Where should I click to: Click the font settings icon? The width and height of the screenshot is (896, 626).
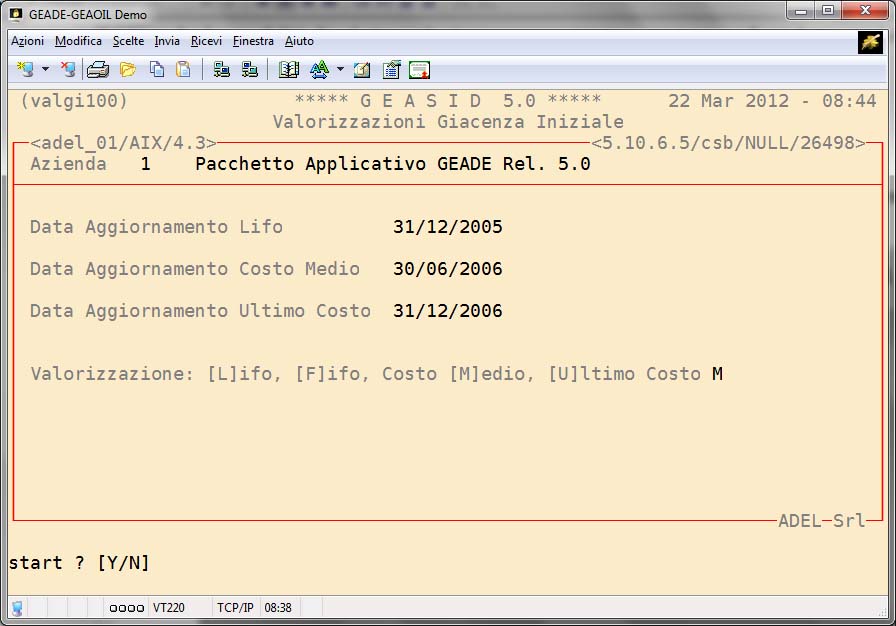[x=319, y=70]
